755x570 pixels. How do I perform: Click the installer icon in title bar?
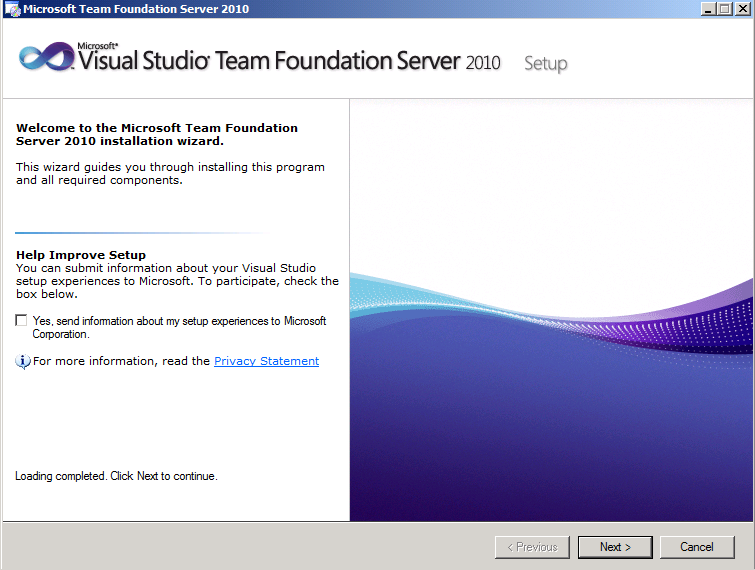[13, 9]
